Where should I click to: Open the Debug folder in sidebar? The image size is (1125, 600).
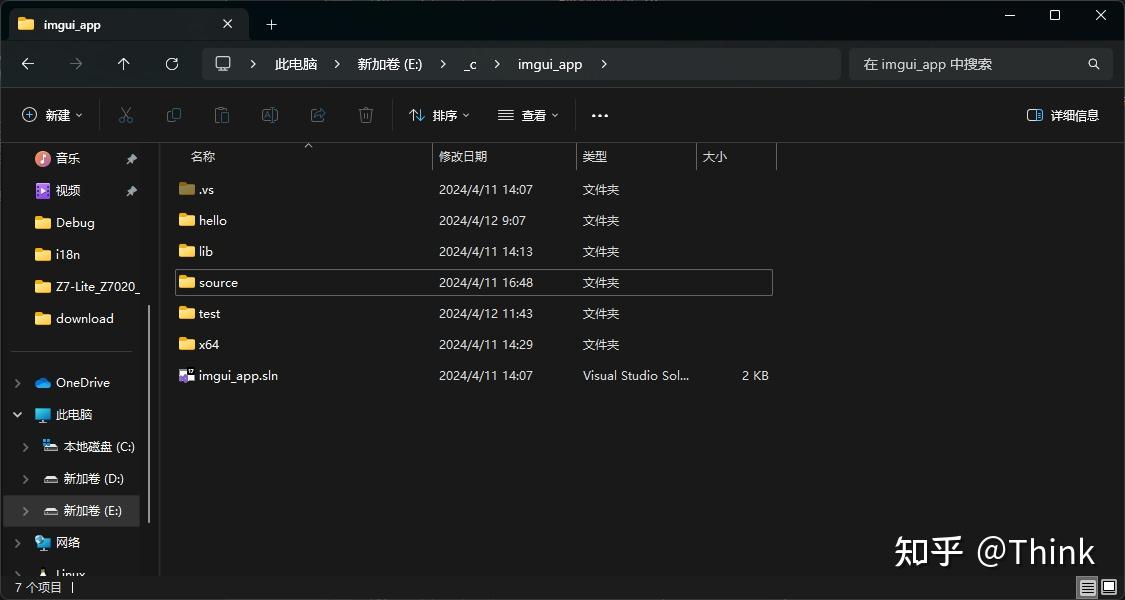(x=75, y=222)
